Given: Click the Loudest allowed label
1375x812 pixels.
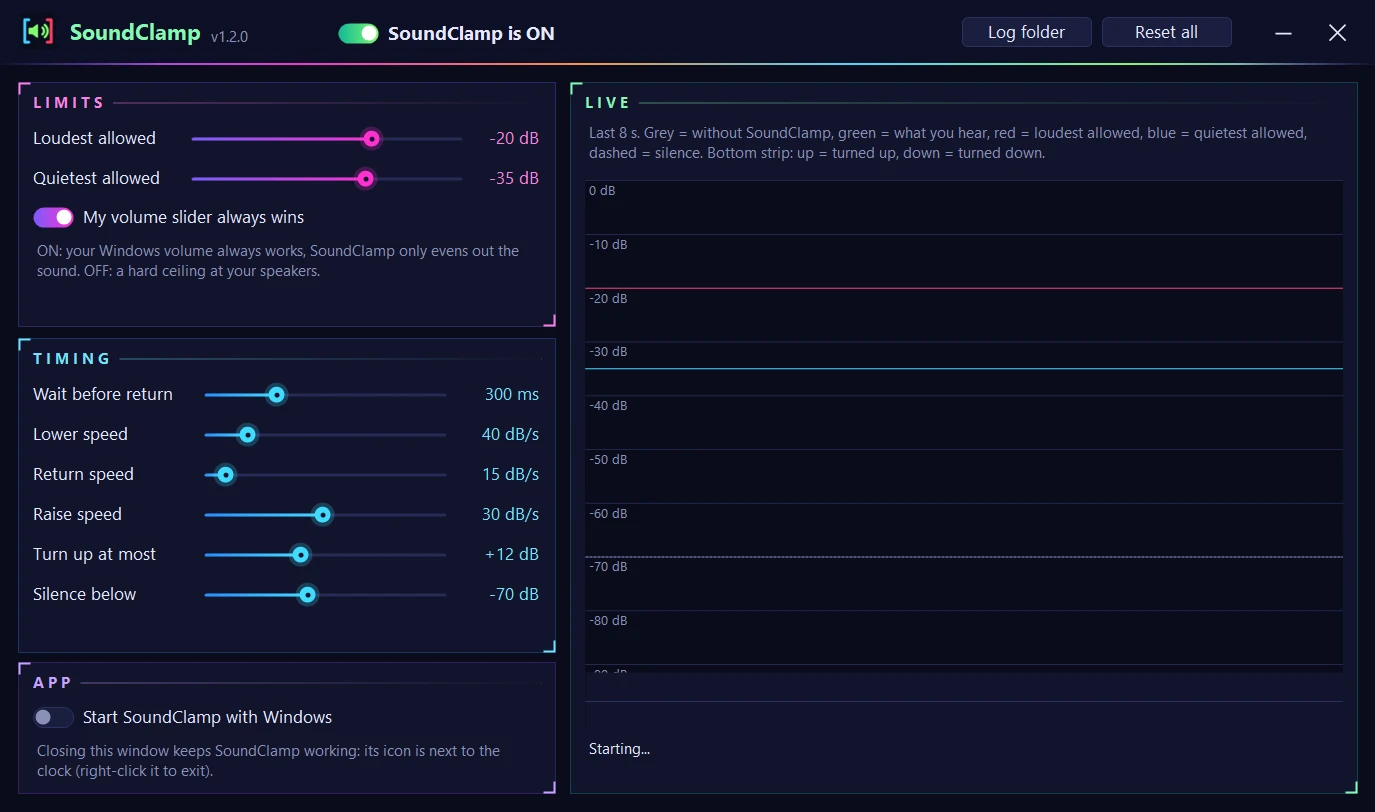Looking at the screenshot, I should pyautogui.click(x=94, y=138).
